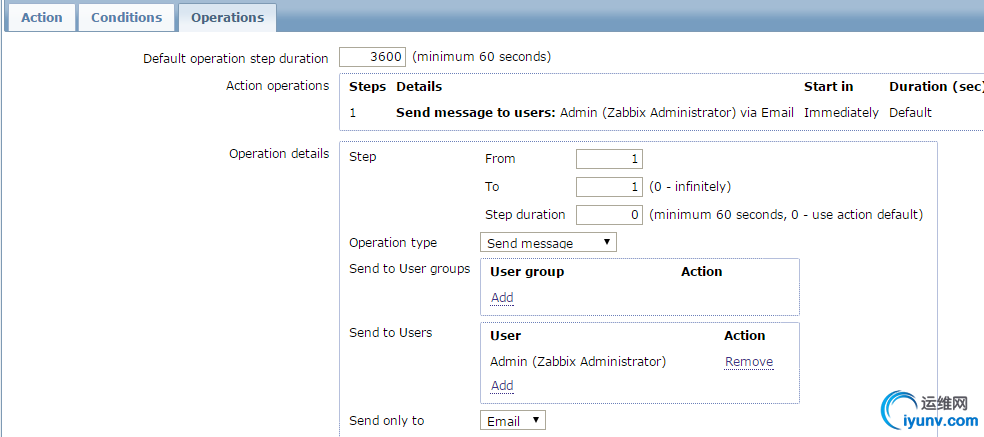The width and height of the screenshot is (984, 437).
Task: Switch to the Action tab
Action: click(x=41, y=17)
